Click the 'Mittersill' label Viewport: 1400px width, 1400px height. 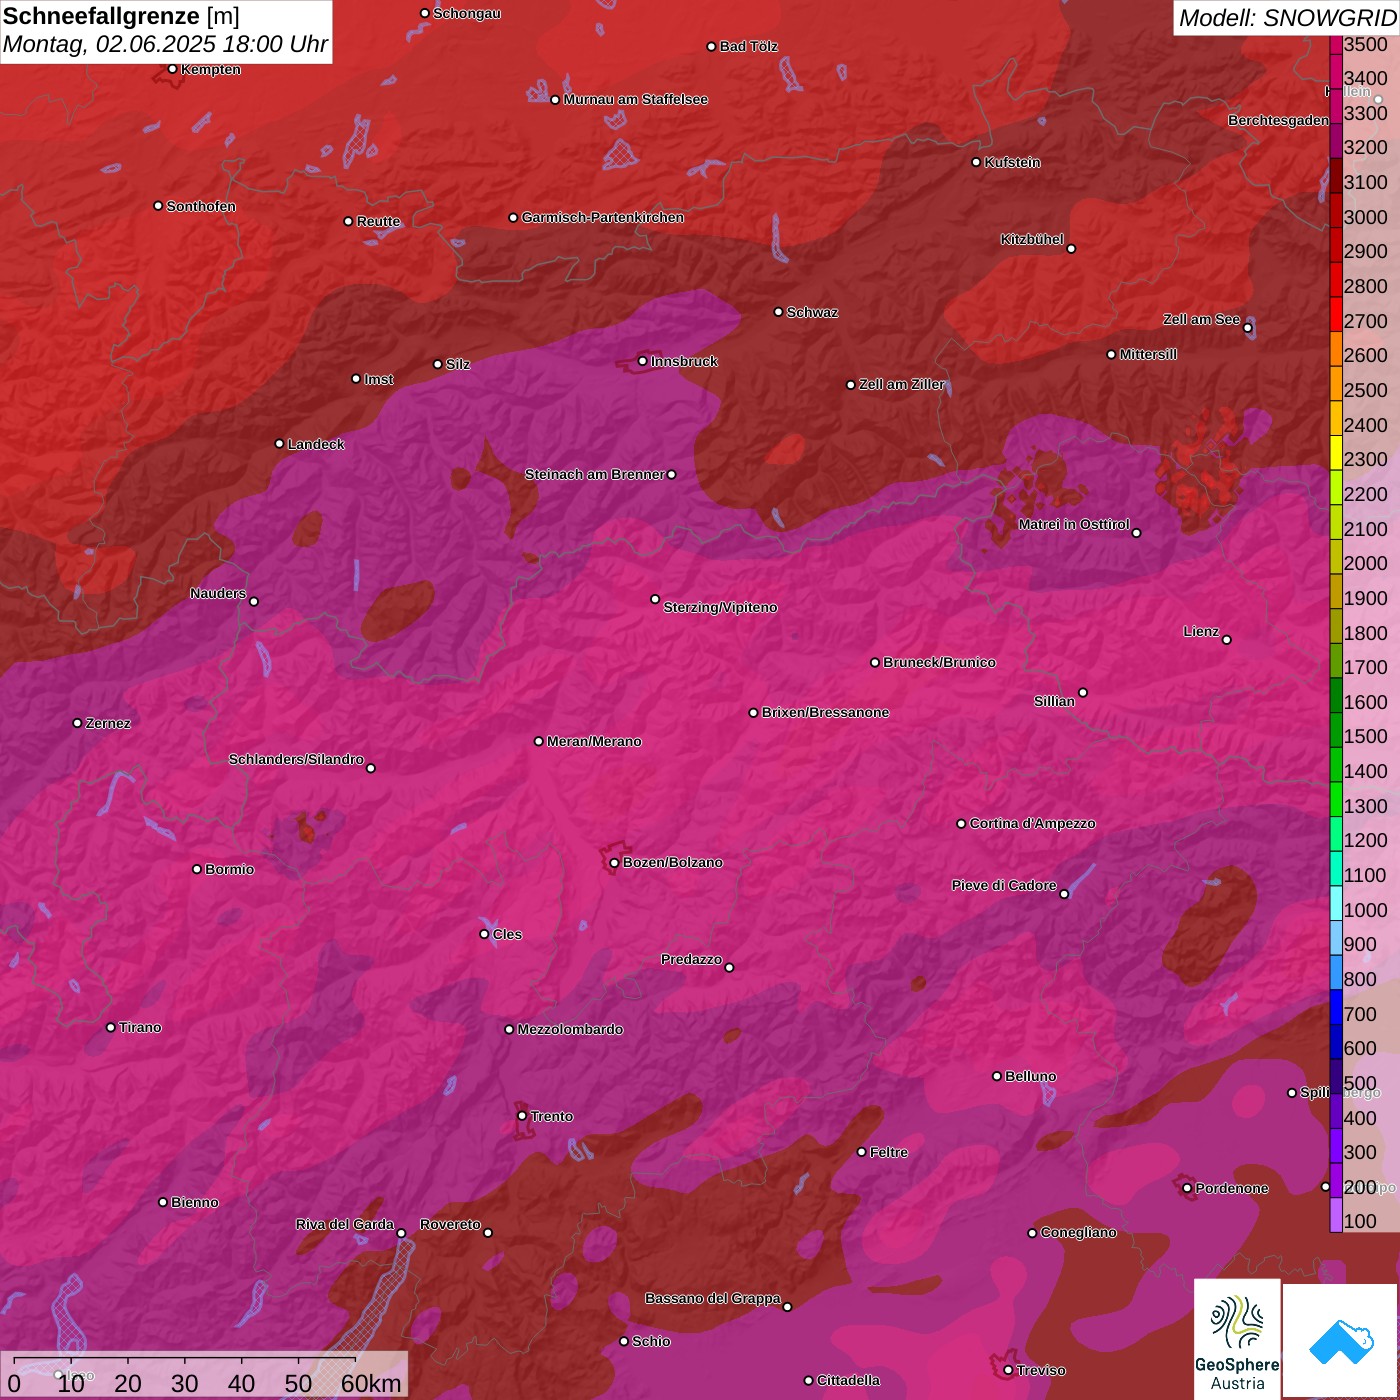click(x=1148, y=354)
